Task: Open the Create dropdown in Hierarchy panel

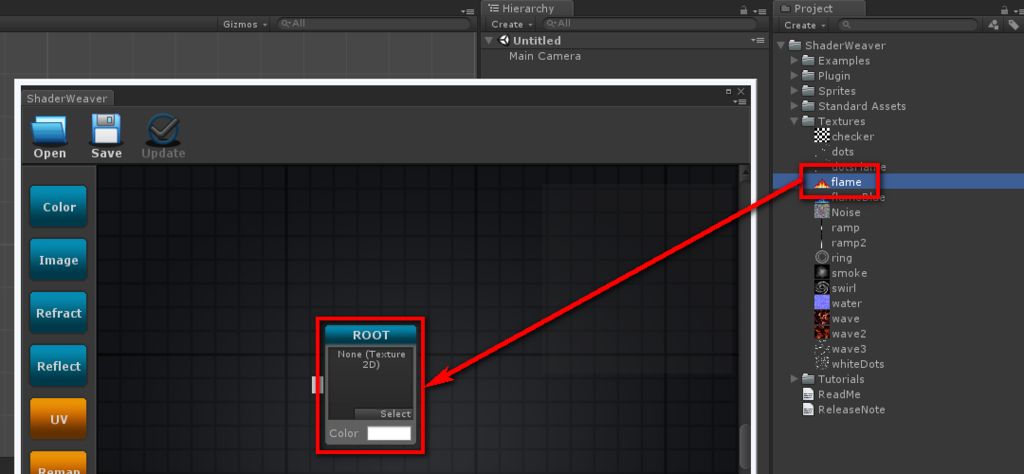Action: (x=511, y=24)
